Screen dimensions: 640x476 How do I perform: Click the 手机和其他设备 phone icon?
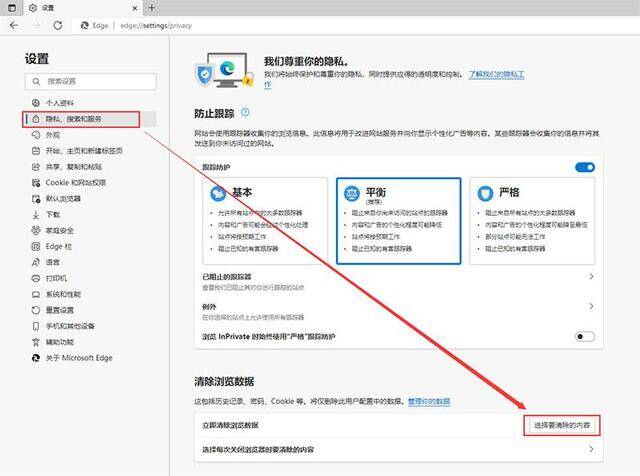pyautogui.click(x=36, y=326)
